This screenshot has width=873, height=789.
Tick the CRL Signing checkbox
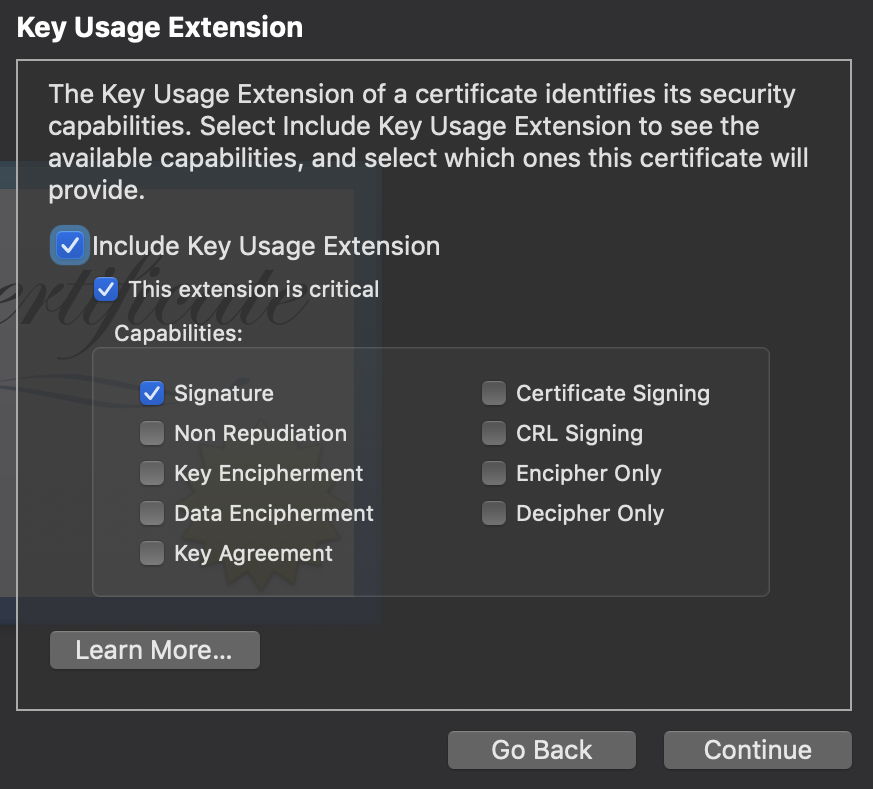tap(494, 434)
